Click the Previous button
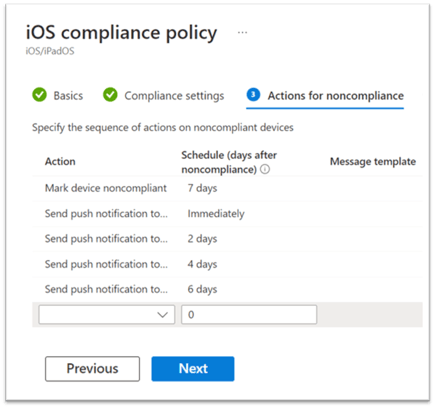435x408 pixels. pos(92,369)
